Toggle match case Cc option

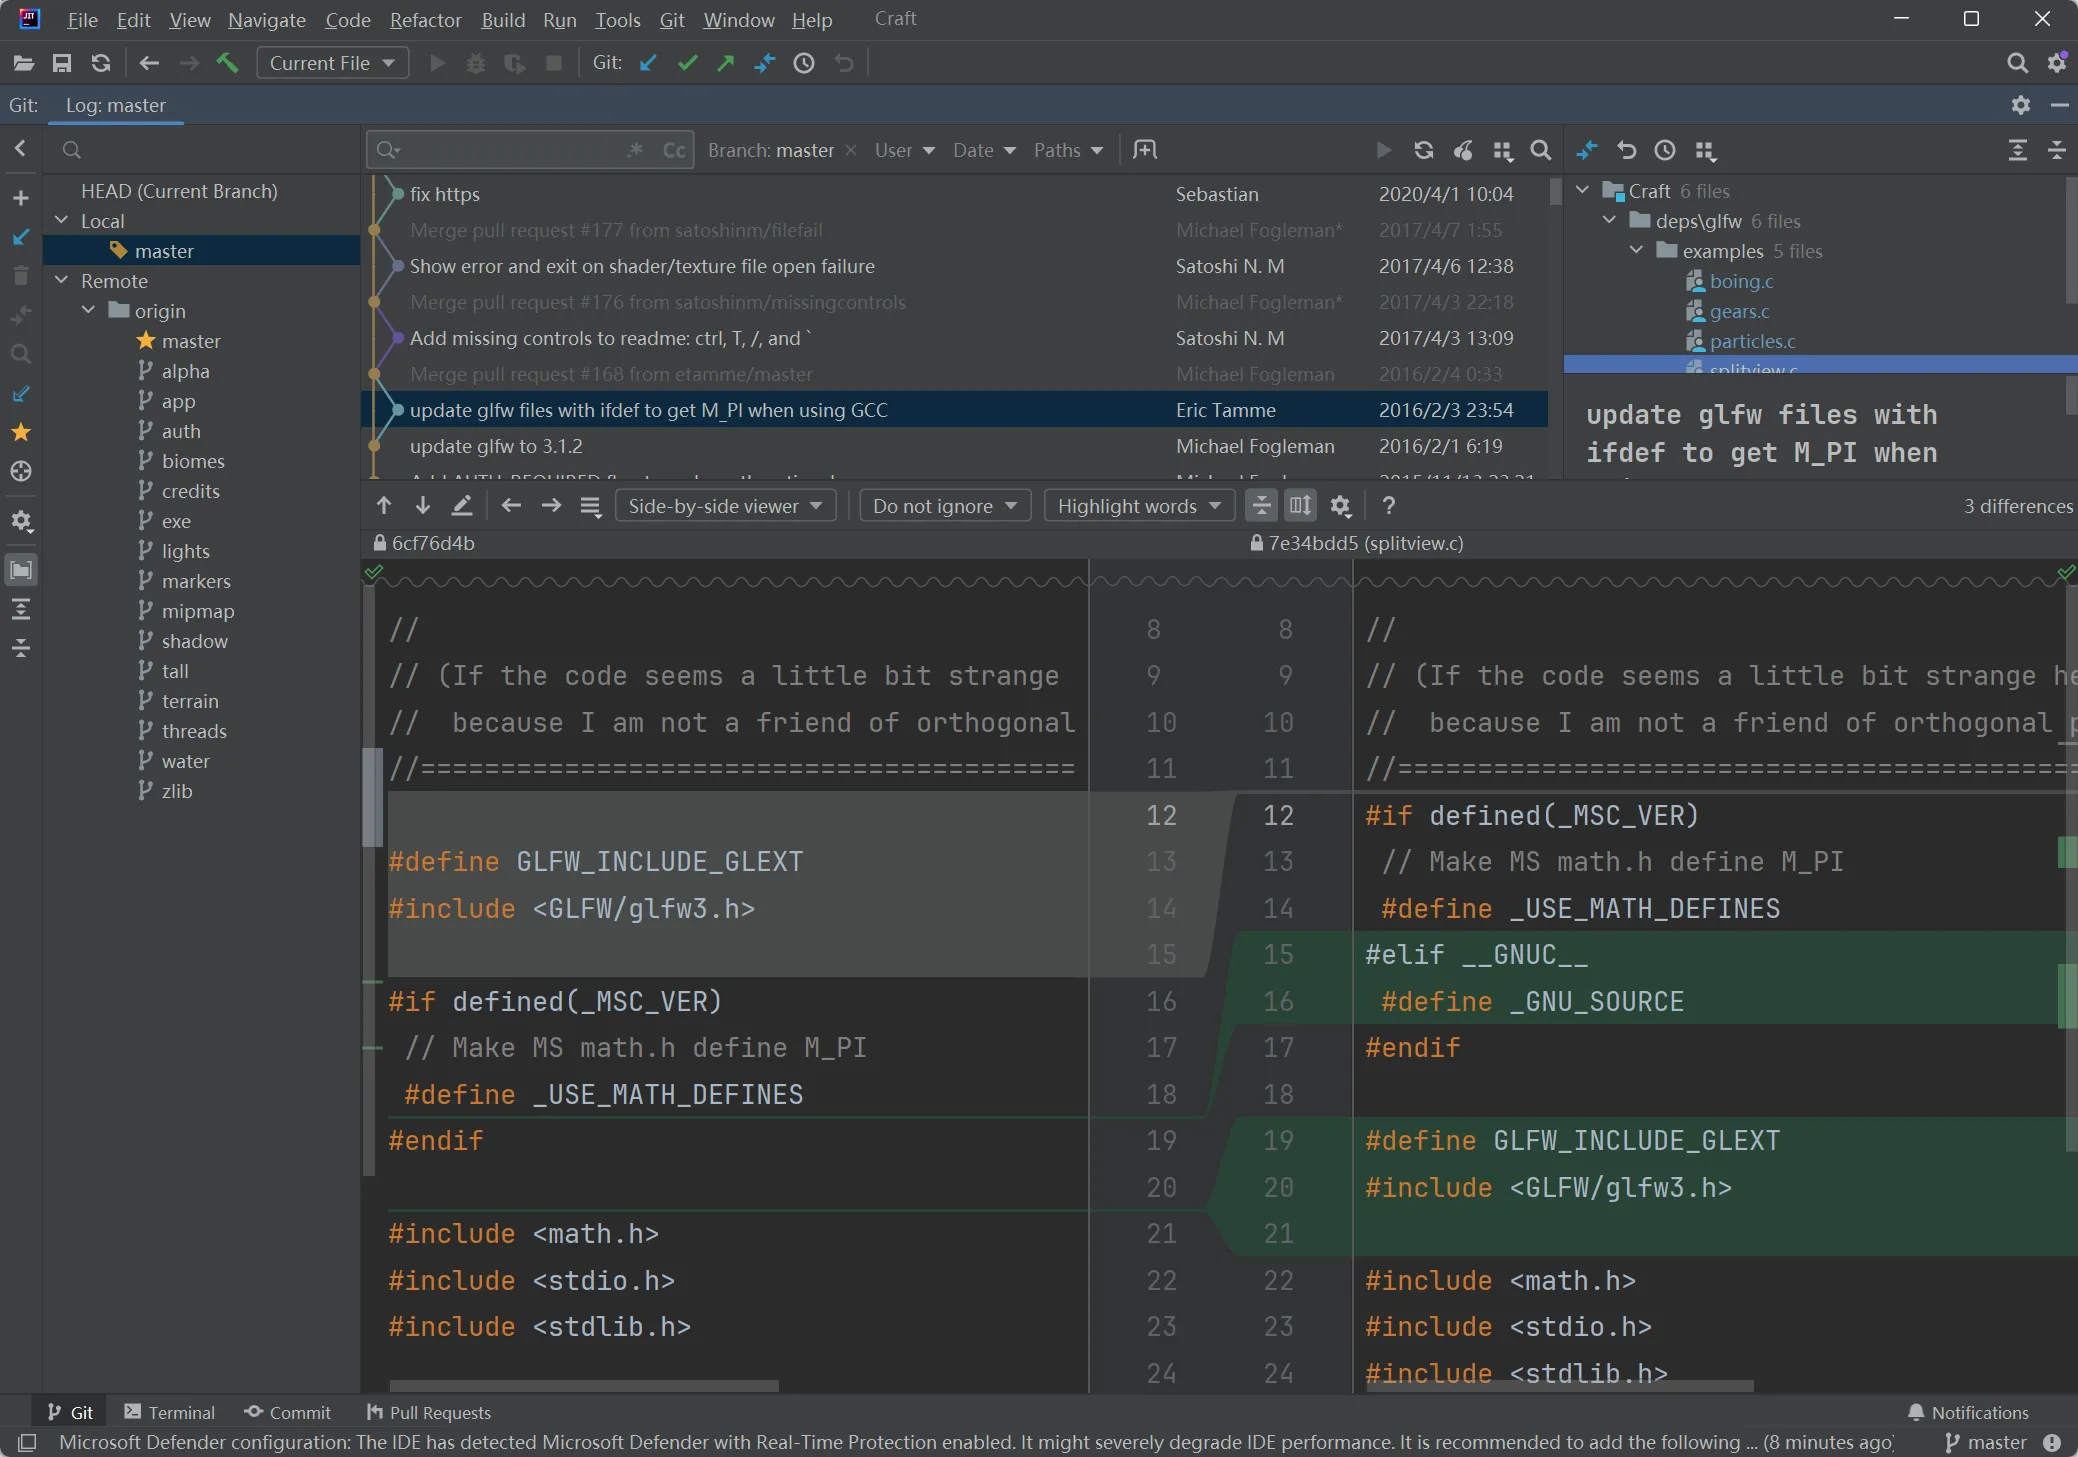point(674,150)
